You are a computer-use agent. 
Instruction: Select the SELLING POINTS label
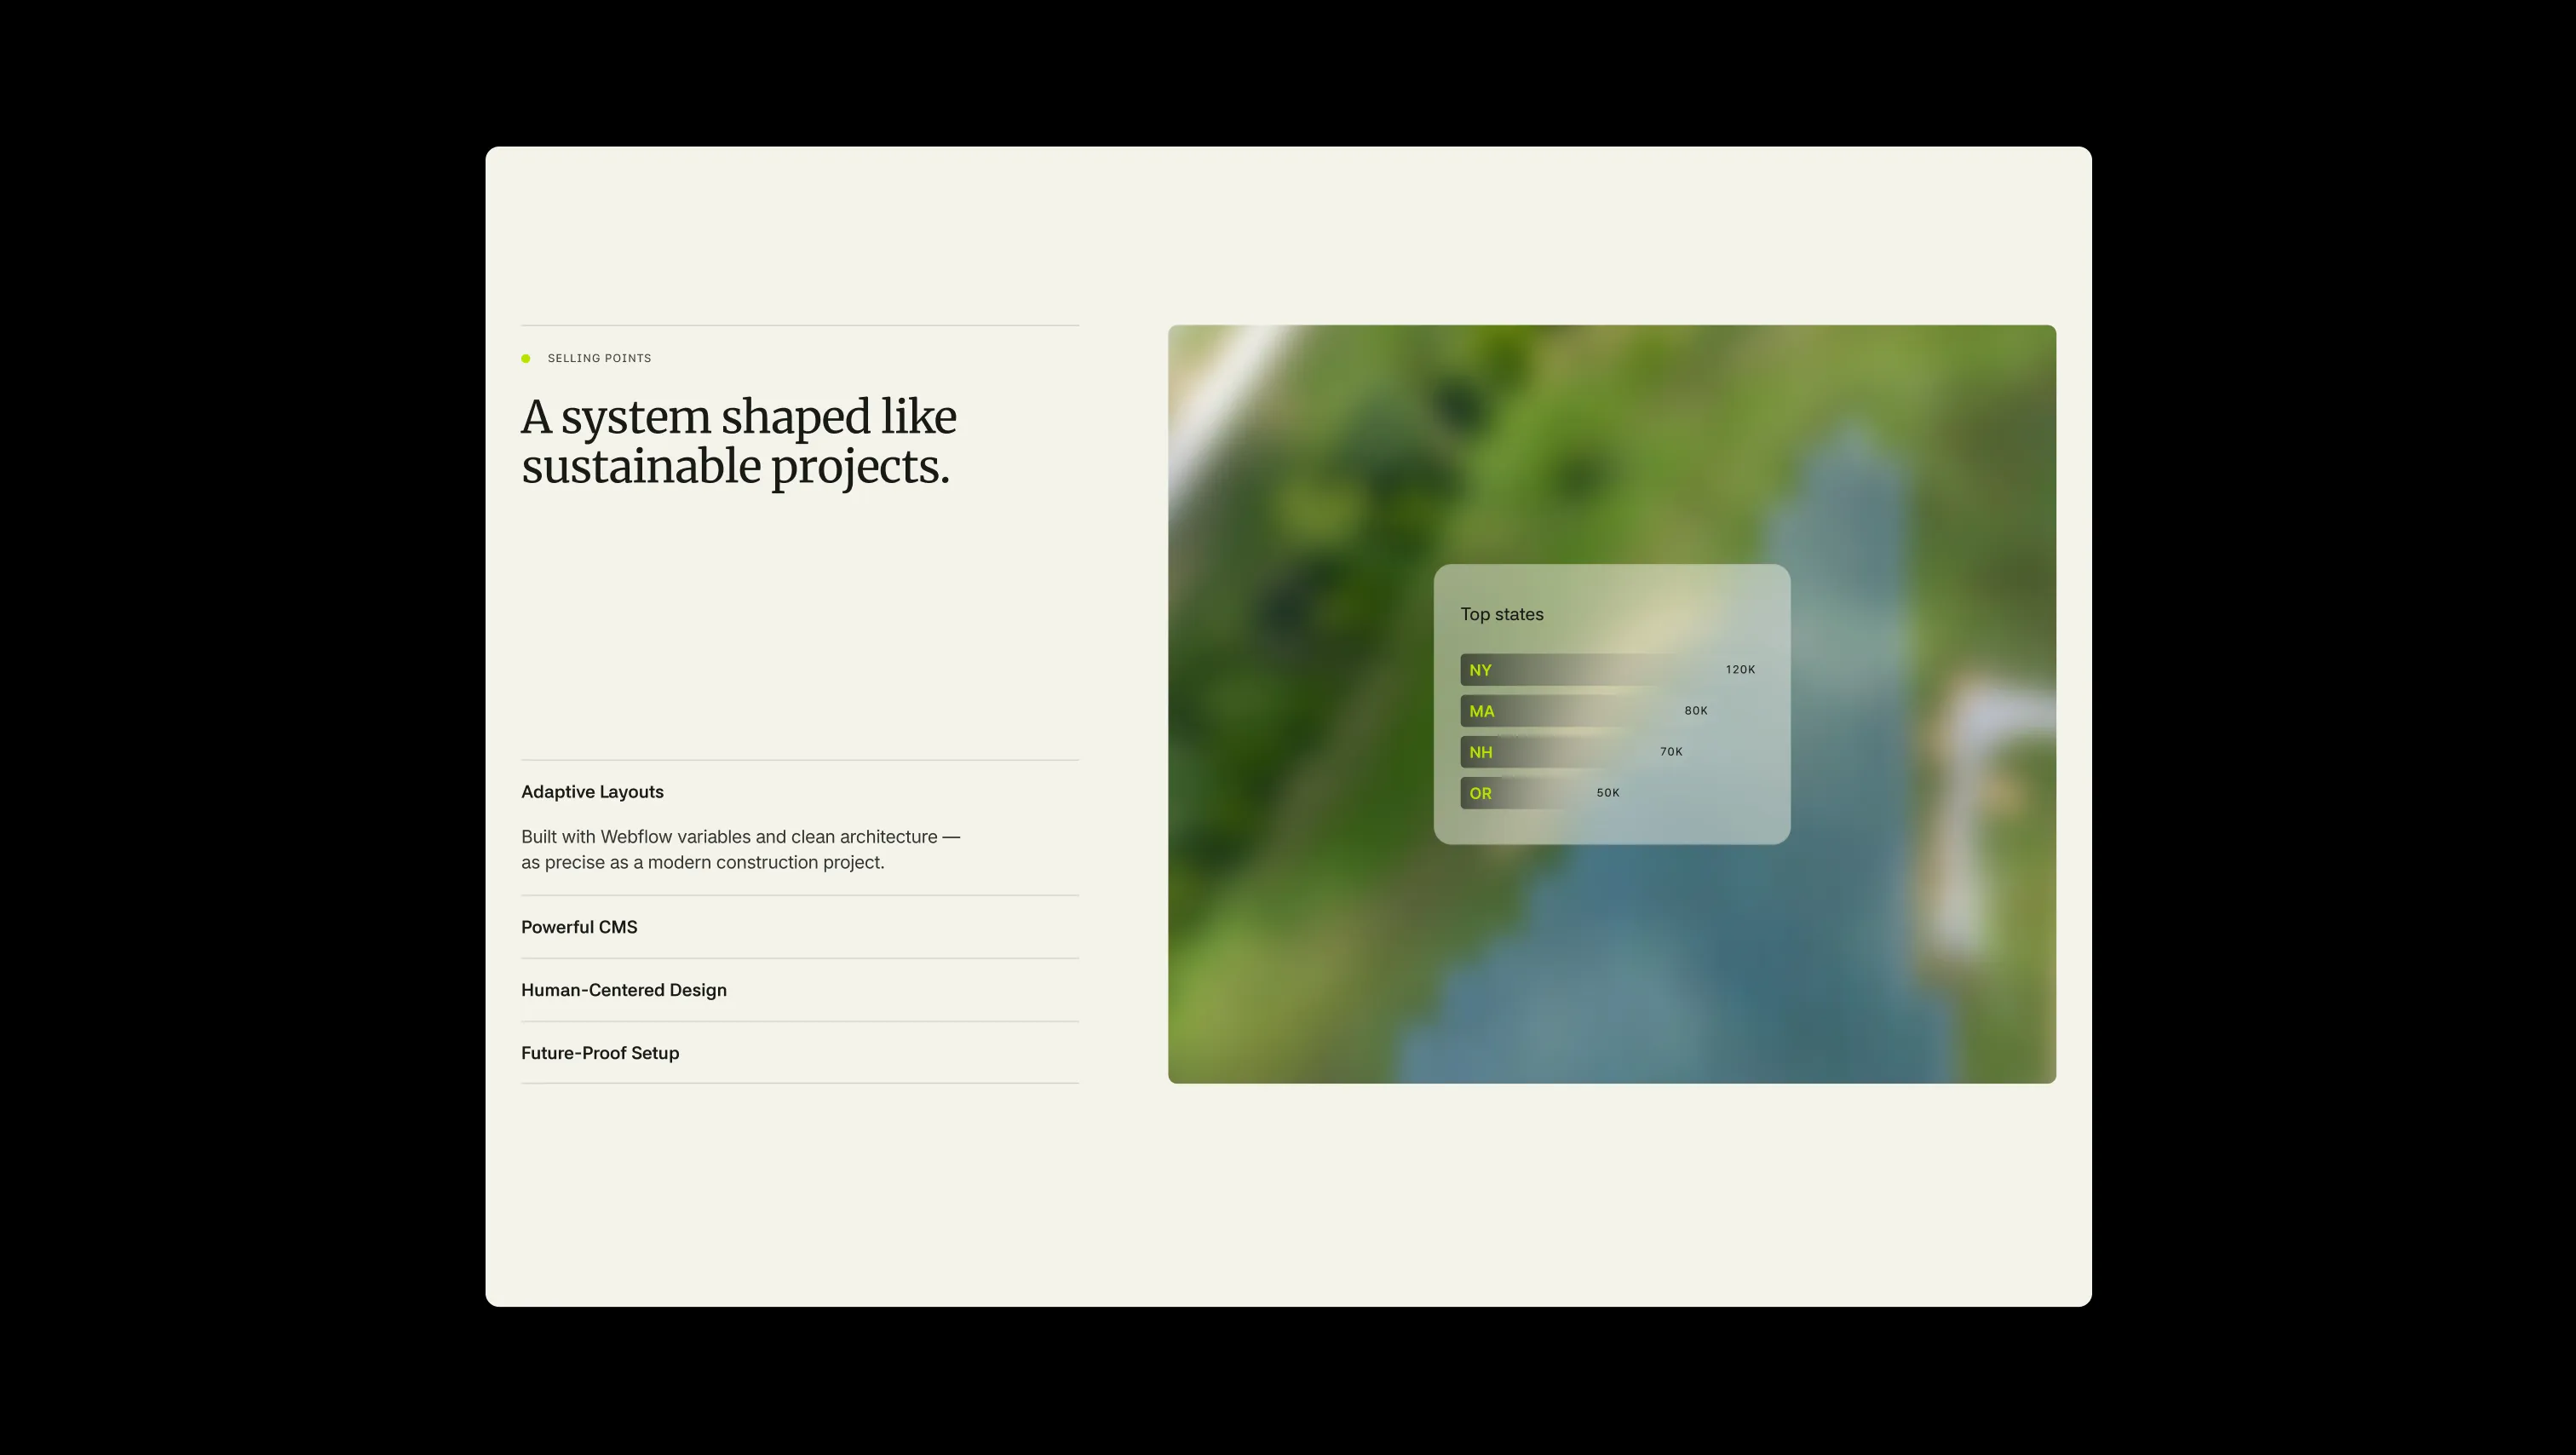[599, 358]
